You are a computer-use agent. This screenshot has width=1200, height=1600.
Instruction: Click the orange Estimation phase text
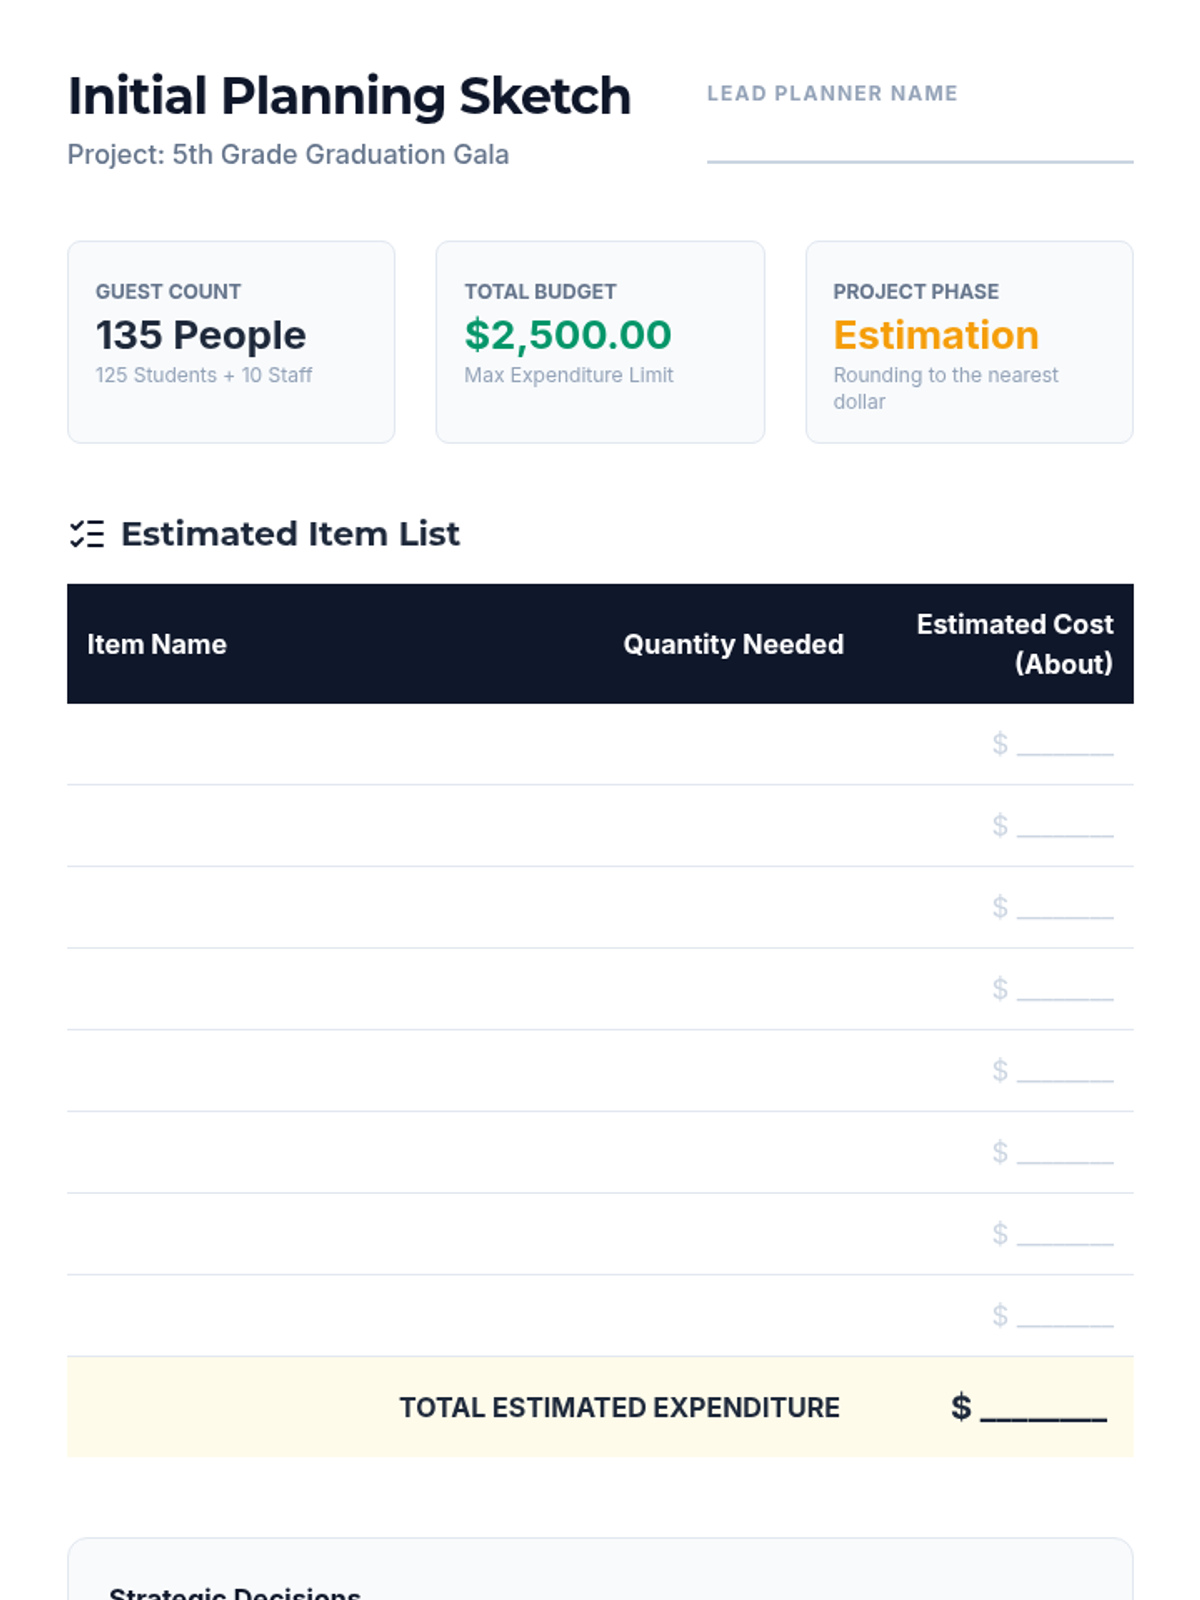coord(935,335)
